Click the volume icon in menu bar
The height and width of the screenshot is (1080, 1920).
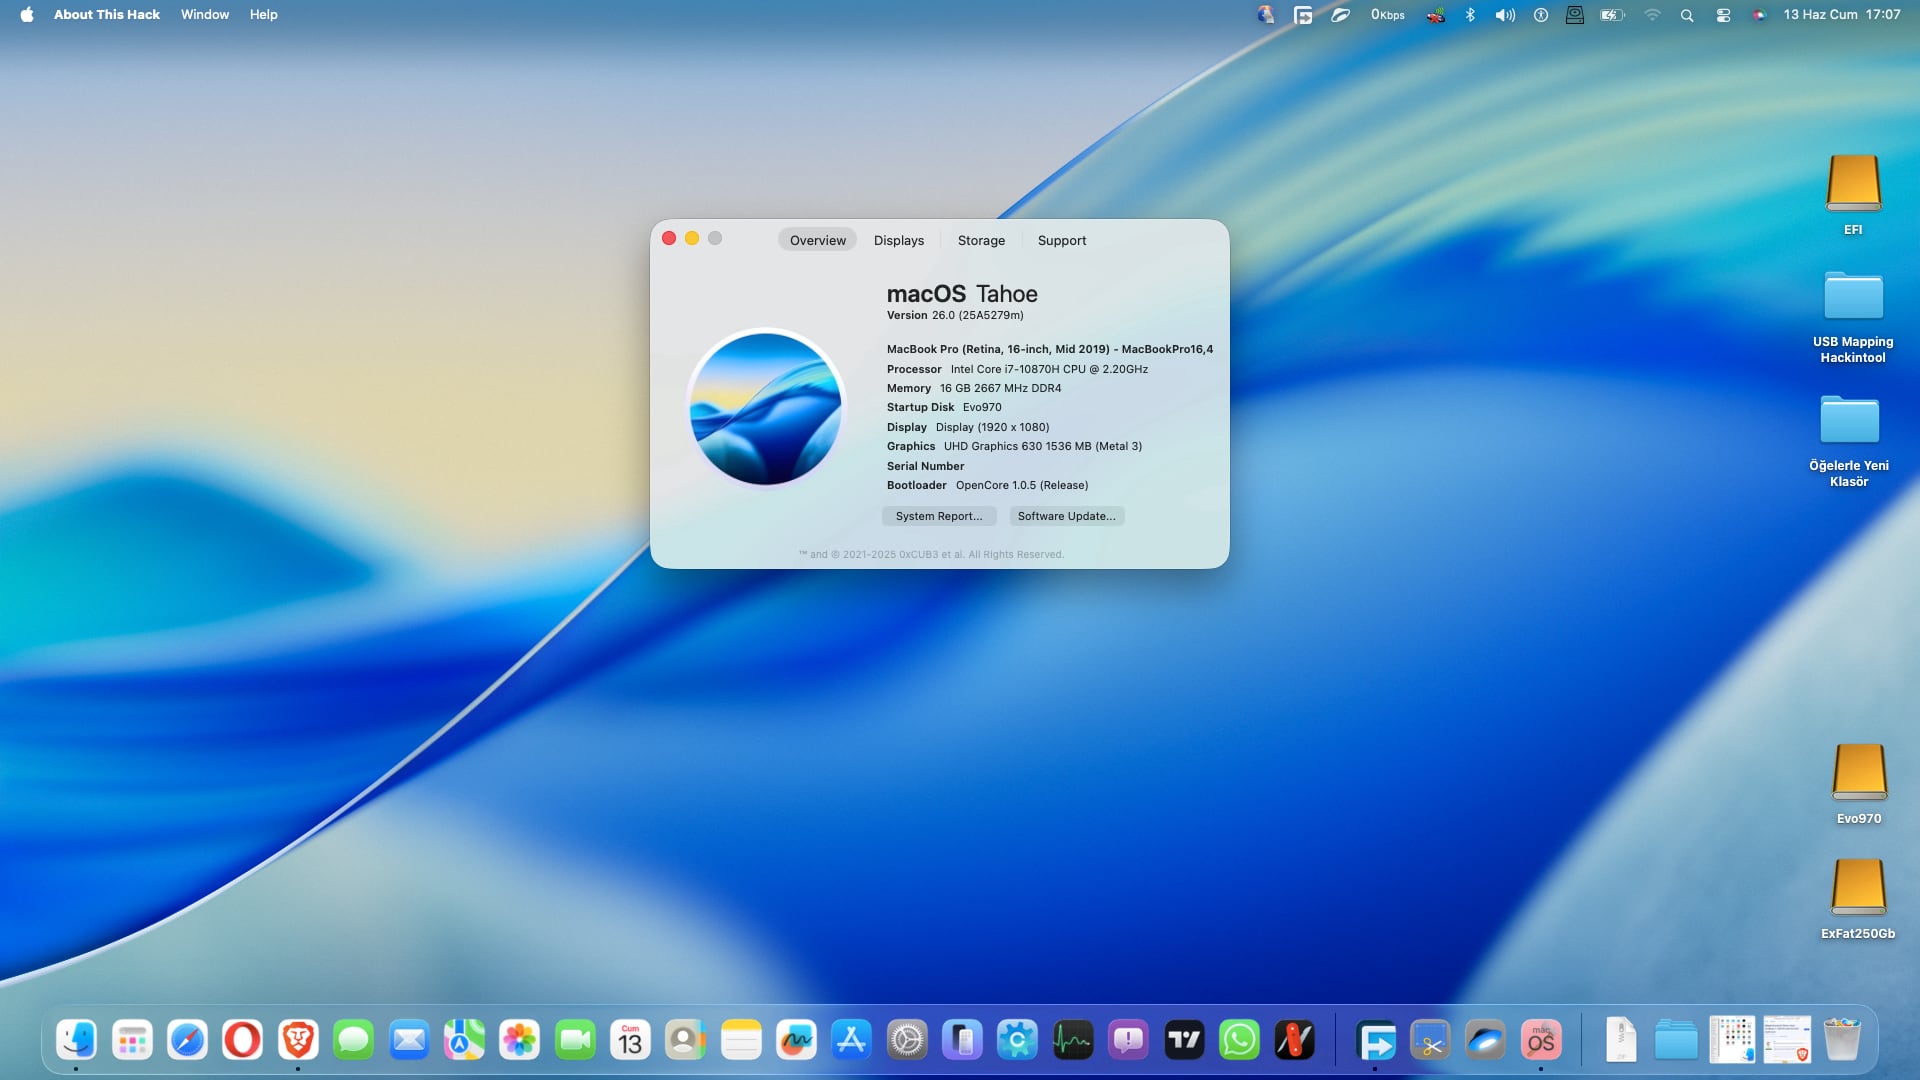point(1505,15)
